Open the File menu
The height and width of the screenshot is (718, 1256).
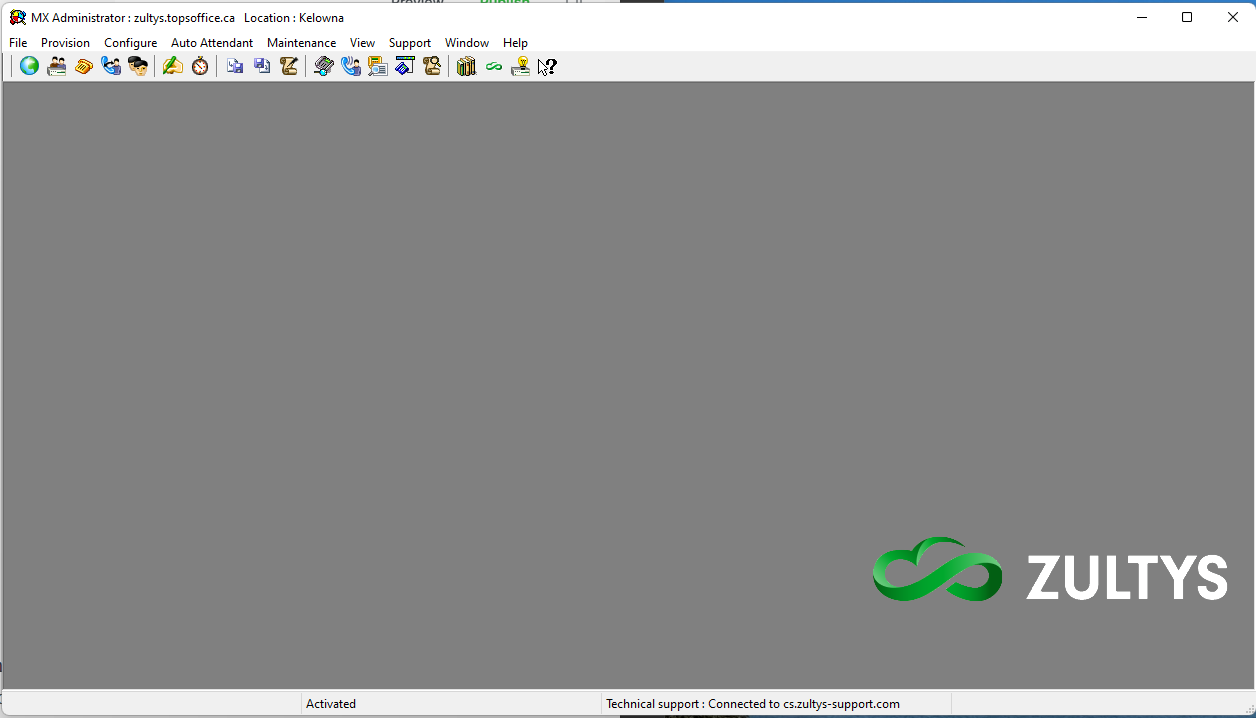[18, 43]
